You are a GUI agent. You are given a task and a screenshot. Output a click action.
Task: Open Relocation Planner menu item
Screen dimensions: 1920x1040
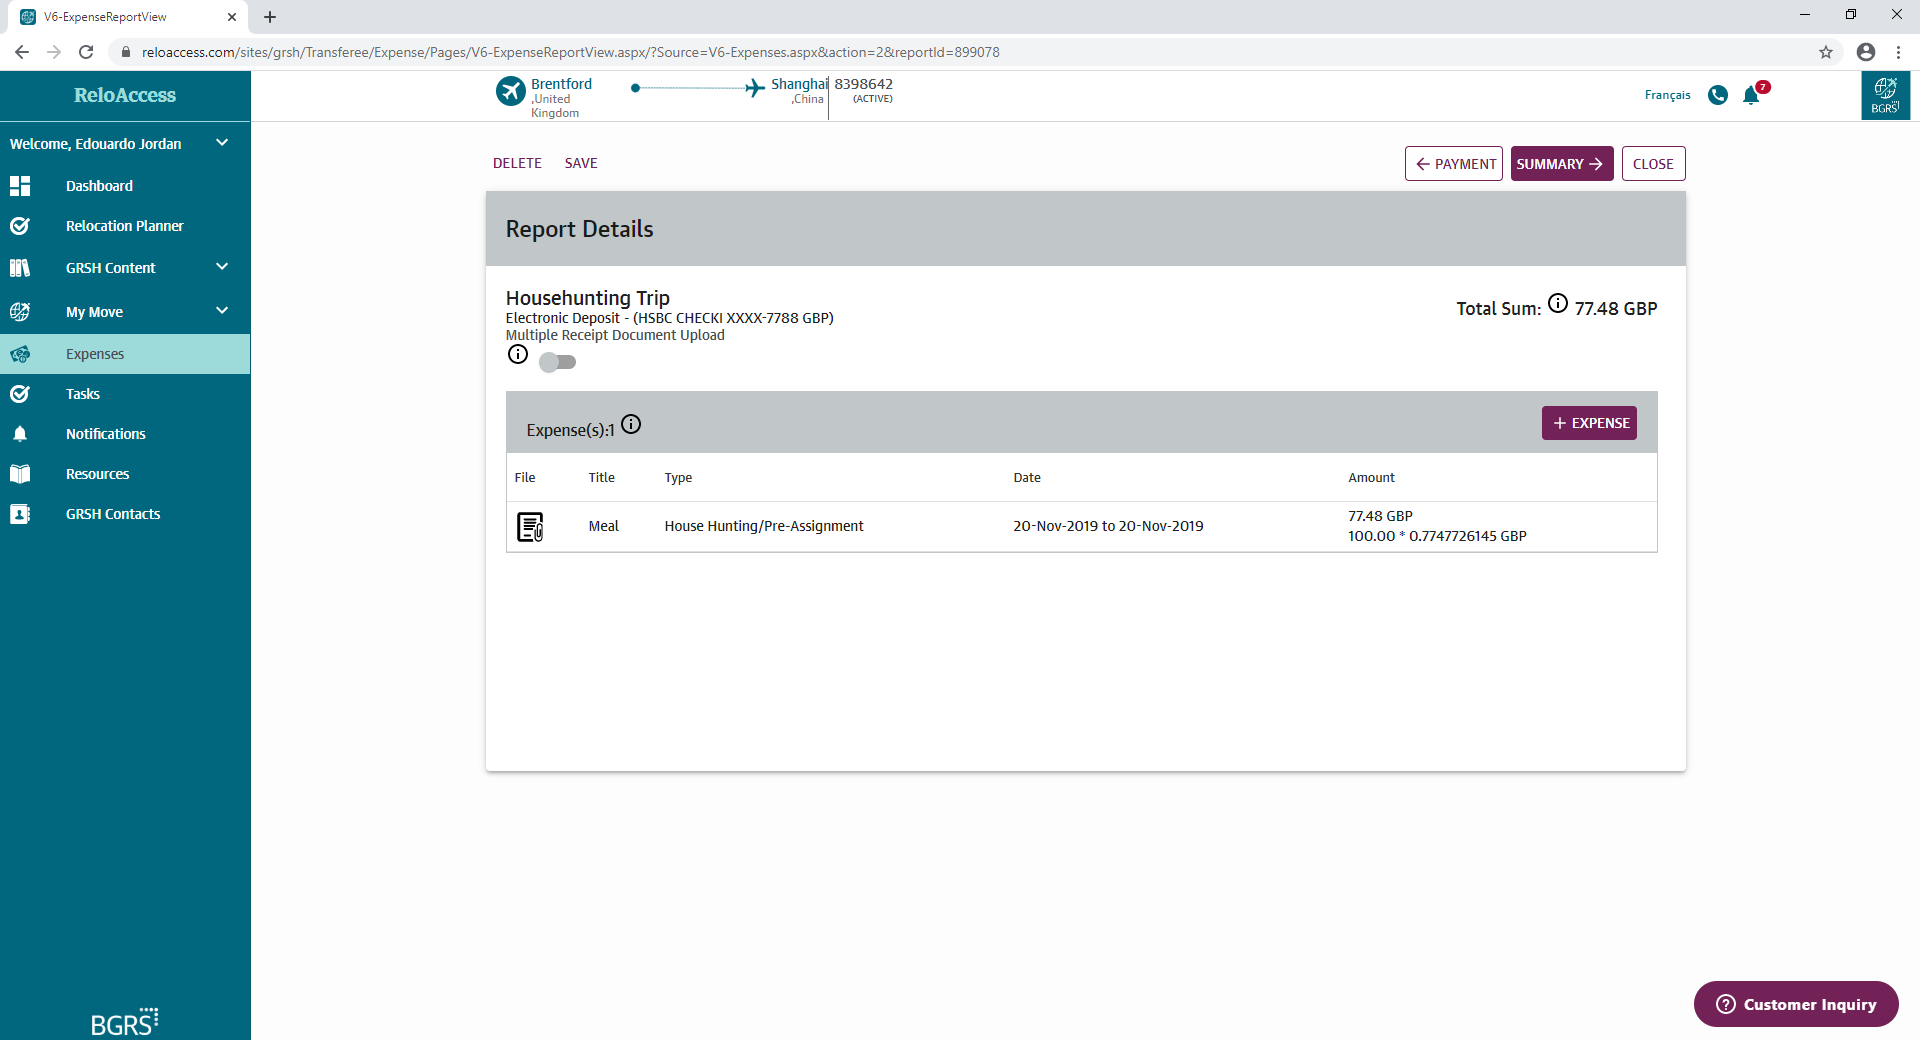[x=125, y=226]
